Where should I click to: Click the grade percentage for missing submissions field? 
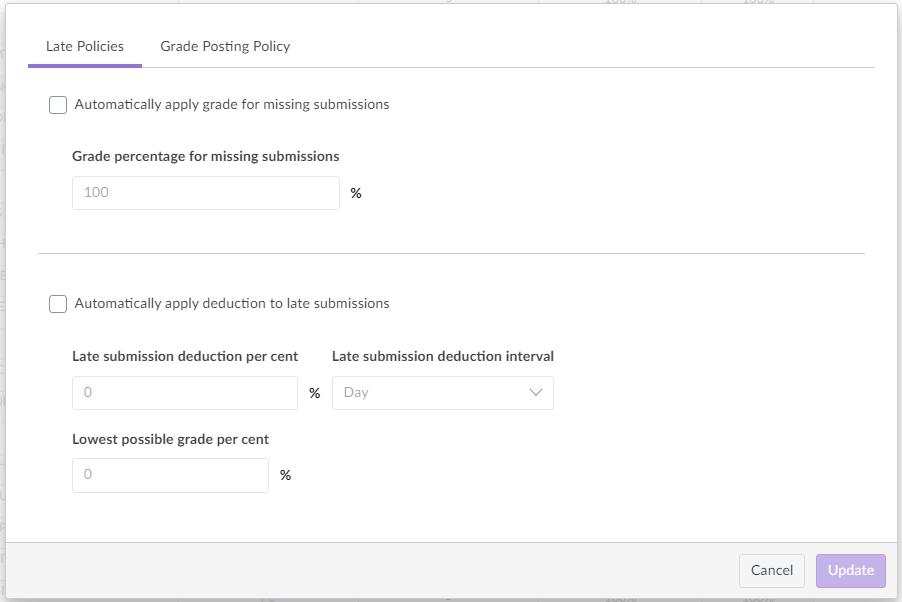click(206, 193)
